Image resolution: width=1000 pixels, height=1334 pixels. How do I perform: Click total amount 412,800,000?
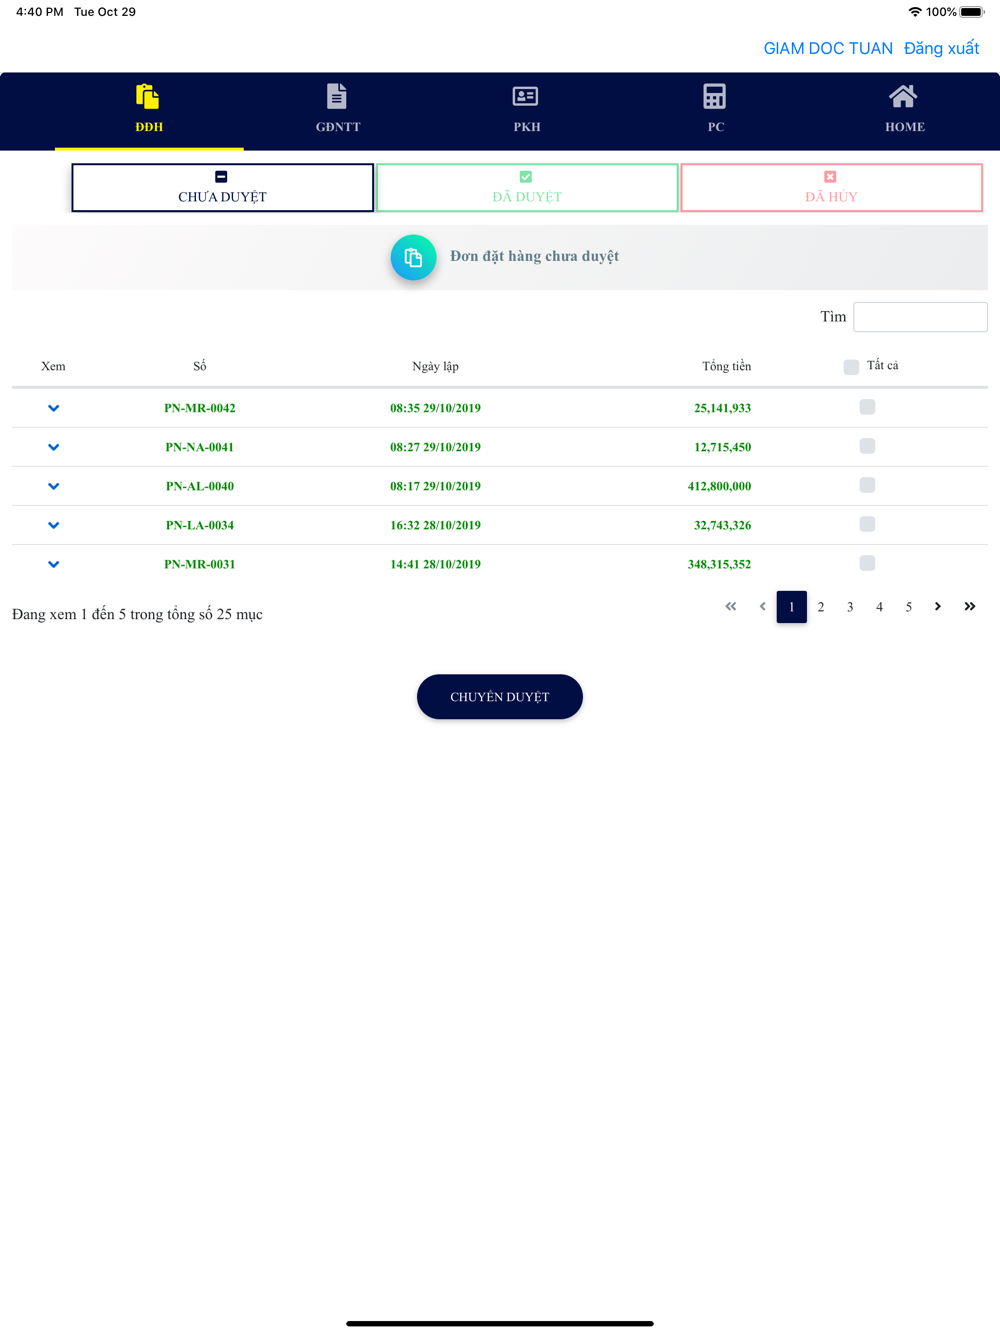coord(720,486)
